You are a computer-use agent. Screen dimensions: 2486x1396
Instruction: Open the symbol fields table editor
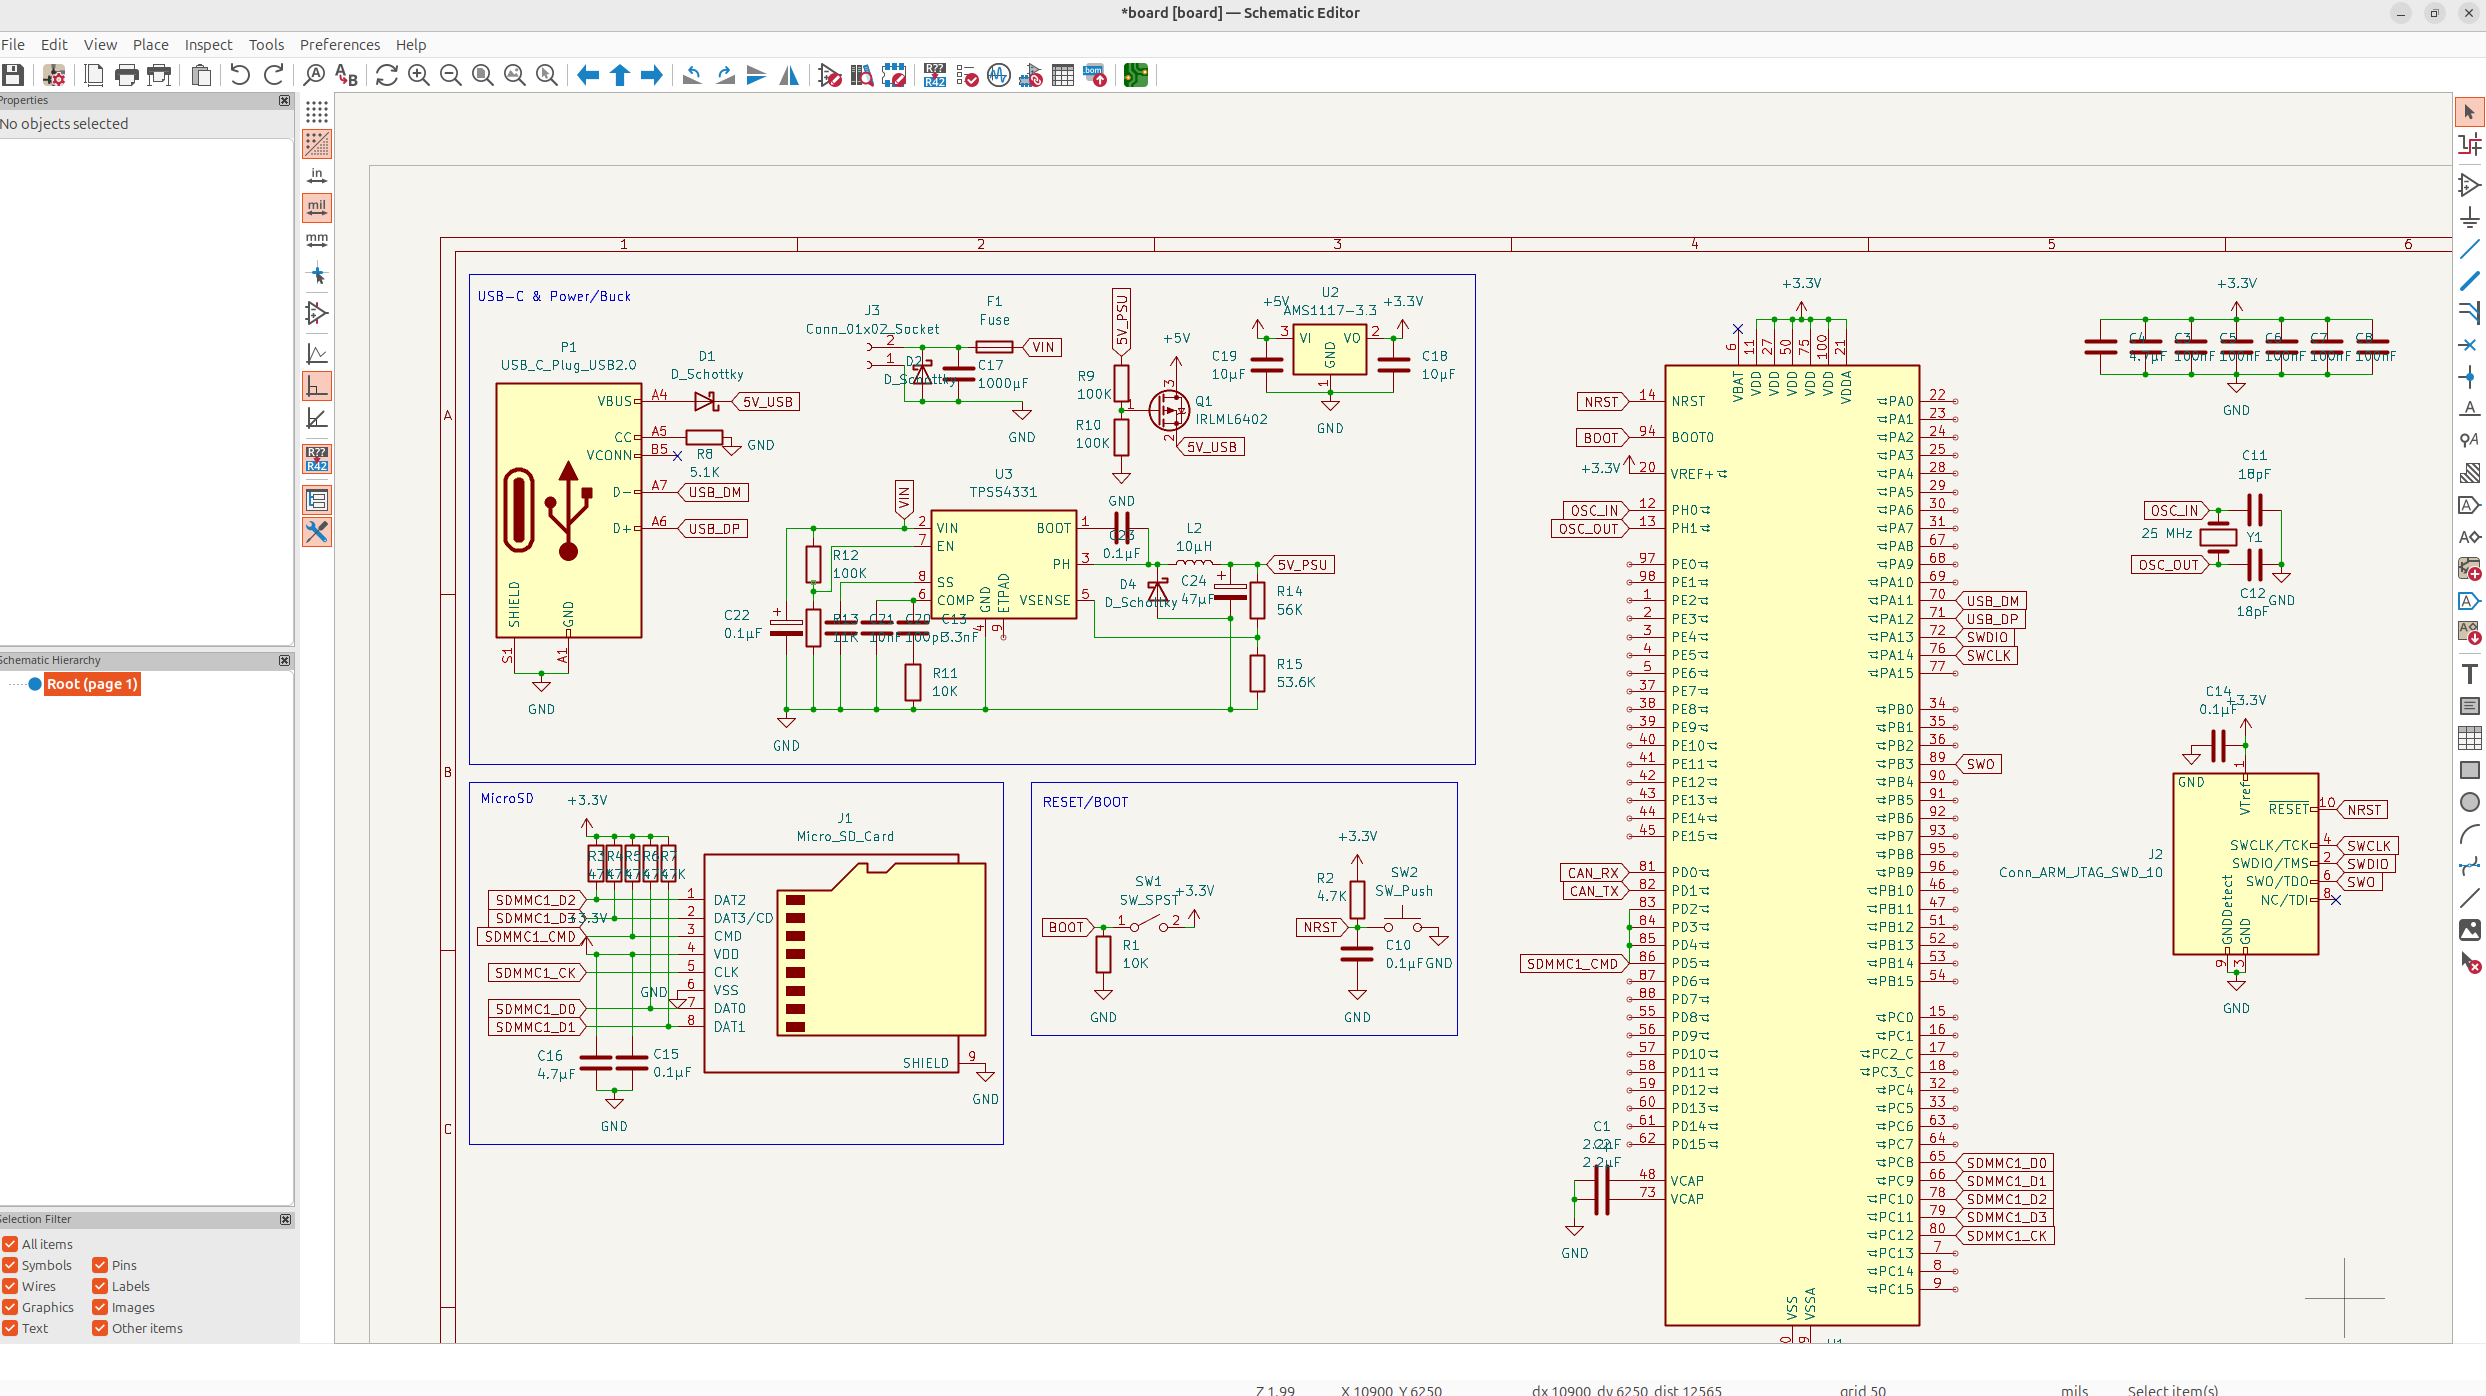pos(1063,75)
